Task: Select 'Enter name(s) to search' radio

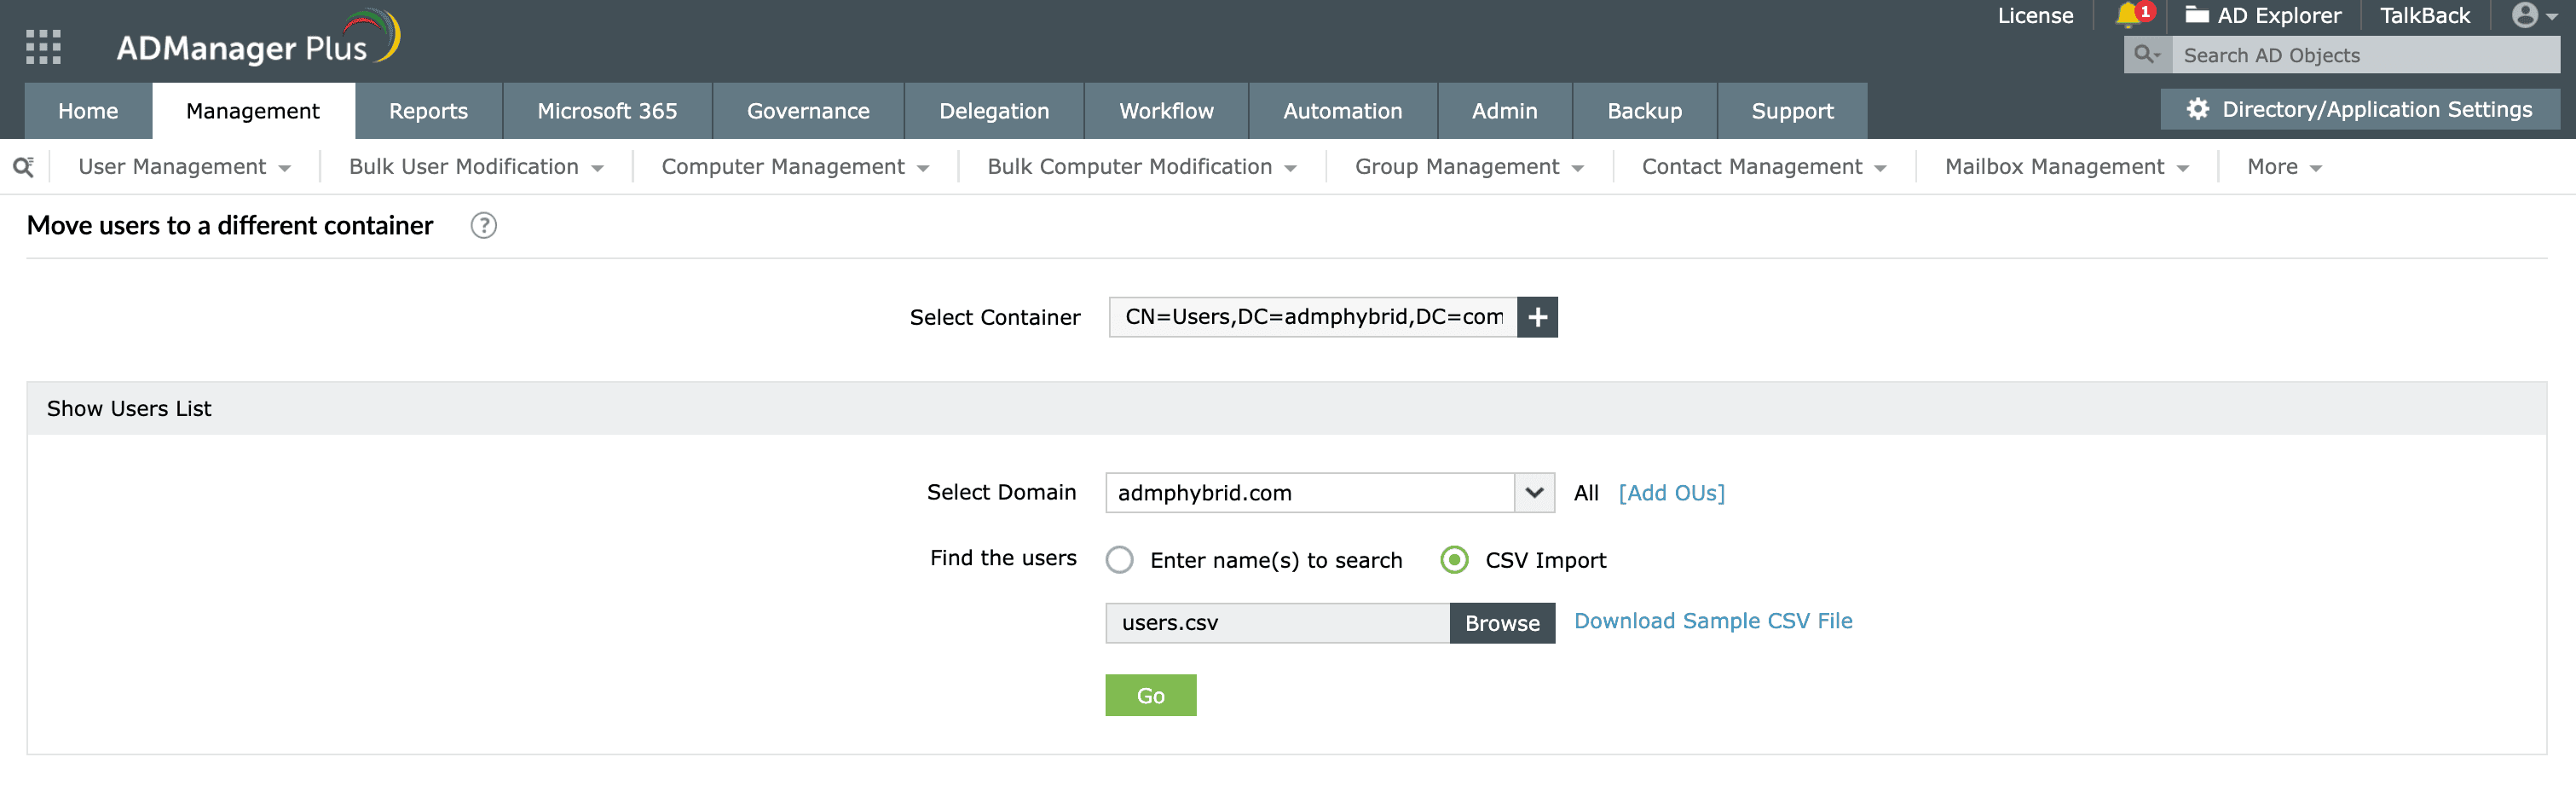Action: pos(1120,560)
